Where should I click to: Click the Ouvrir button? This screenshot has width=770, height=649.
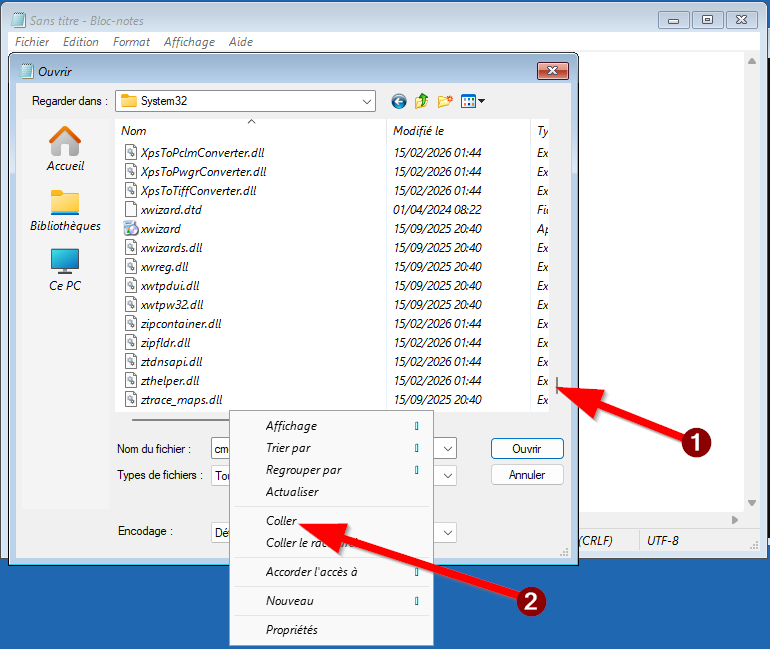(527, 449)
